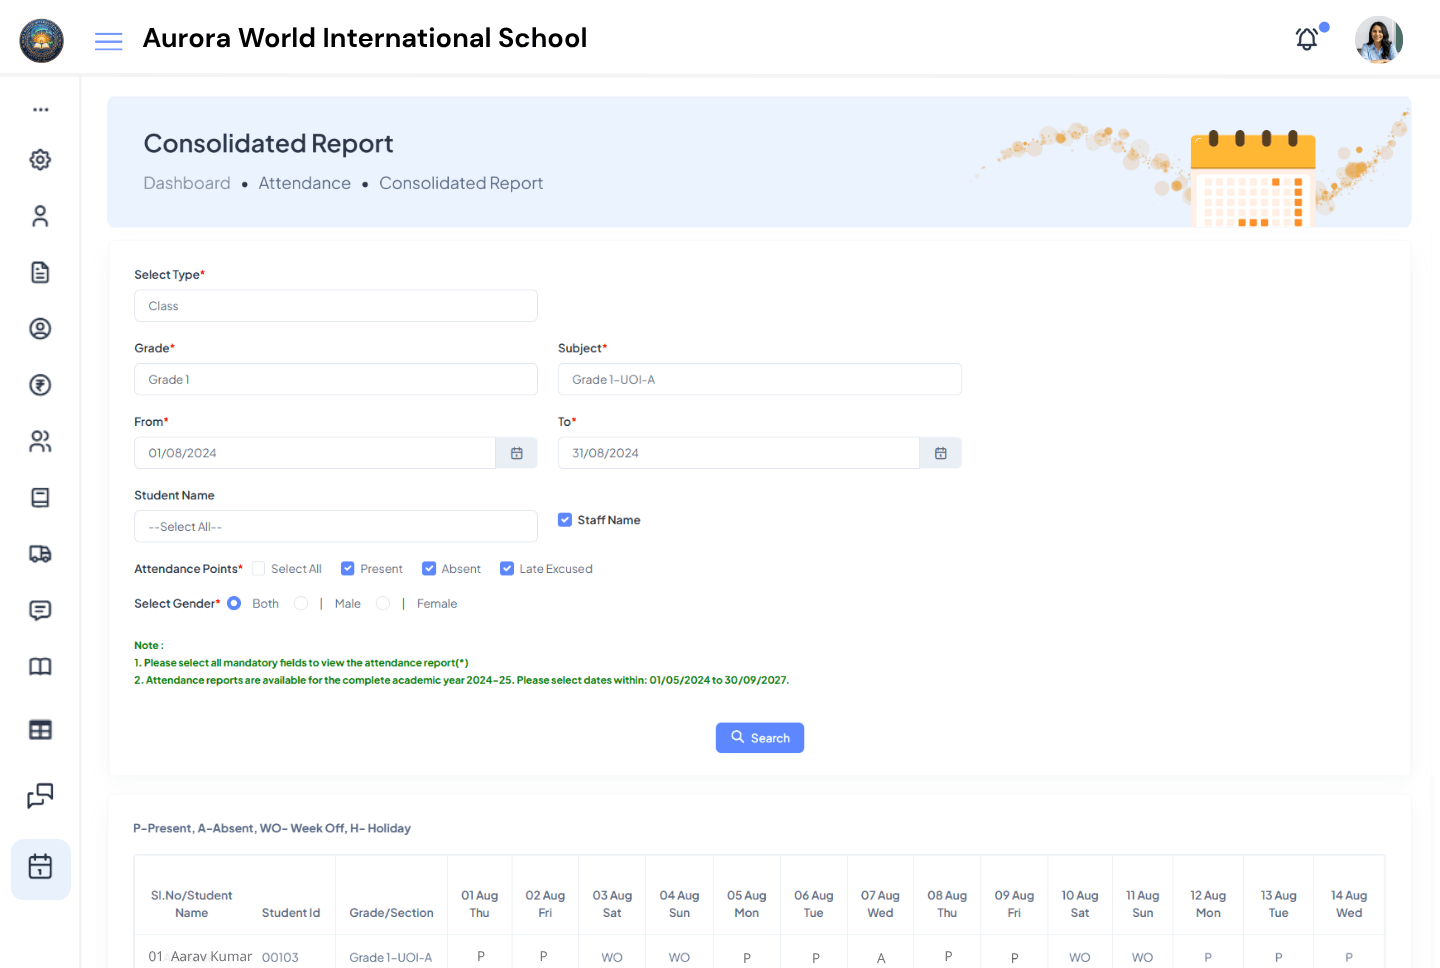Click the user profile avatar photo
The width and height of the screenshot is (1440, 968).
pyautogui.click(x=1378, y=39)
